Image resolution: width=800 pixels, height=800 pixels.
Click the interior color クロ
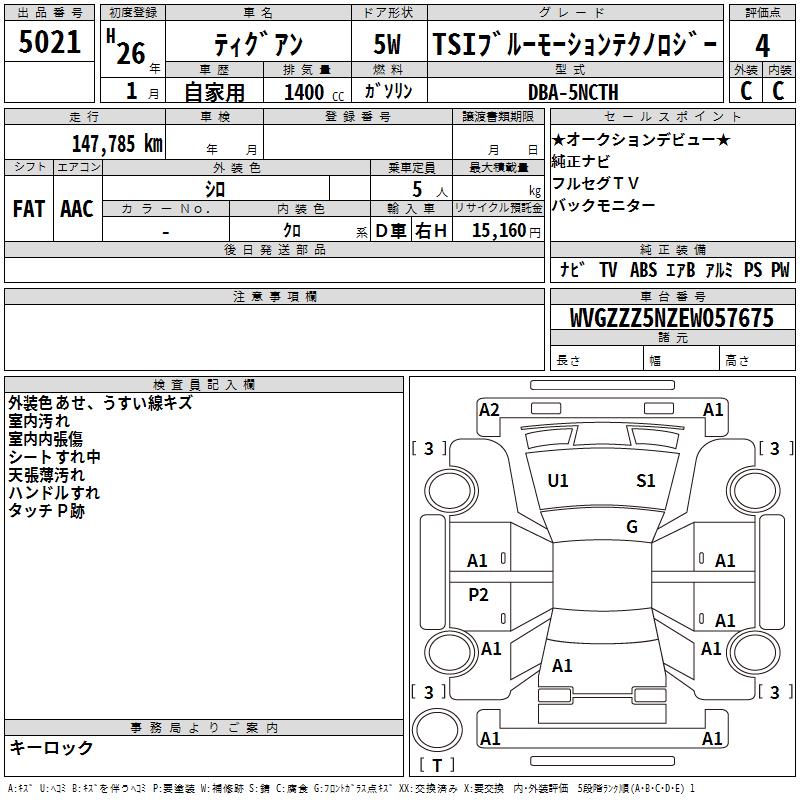[x=292, y=231]
